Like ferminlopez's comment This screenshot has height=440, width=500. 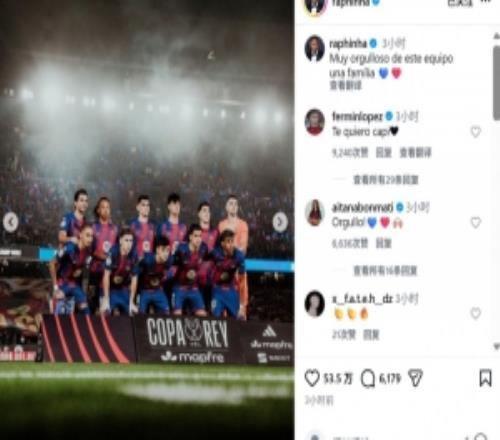pyautogui.click(x=476, y=132)
